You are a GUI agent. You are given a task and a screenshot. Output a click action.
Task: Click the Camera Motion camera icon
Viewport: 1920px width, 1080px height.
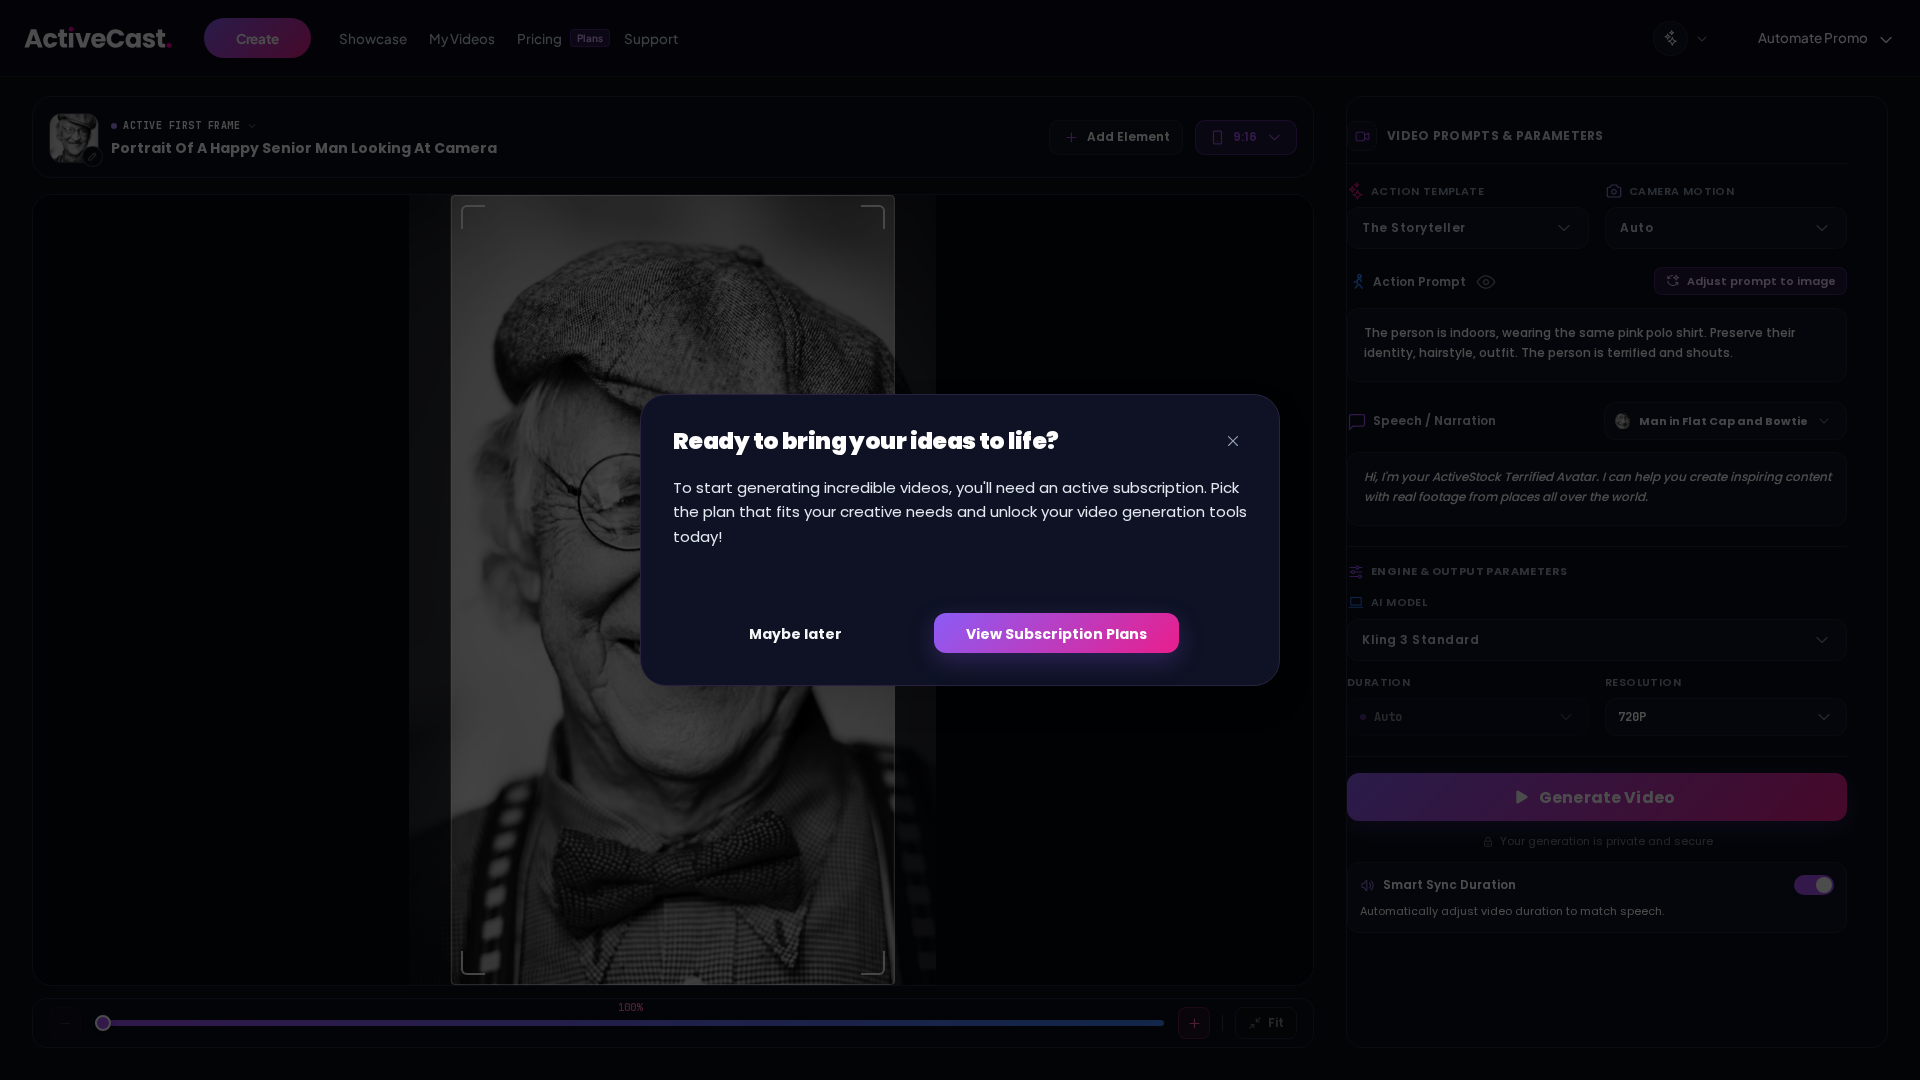coord(1614,191)
